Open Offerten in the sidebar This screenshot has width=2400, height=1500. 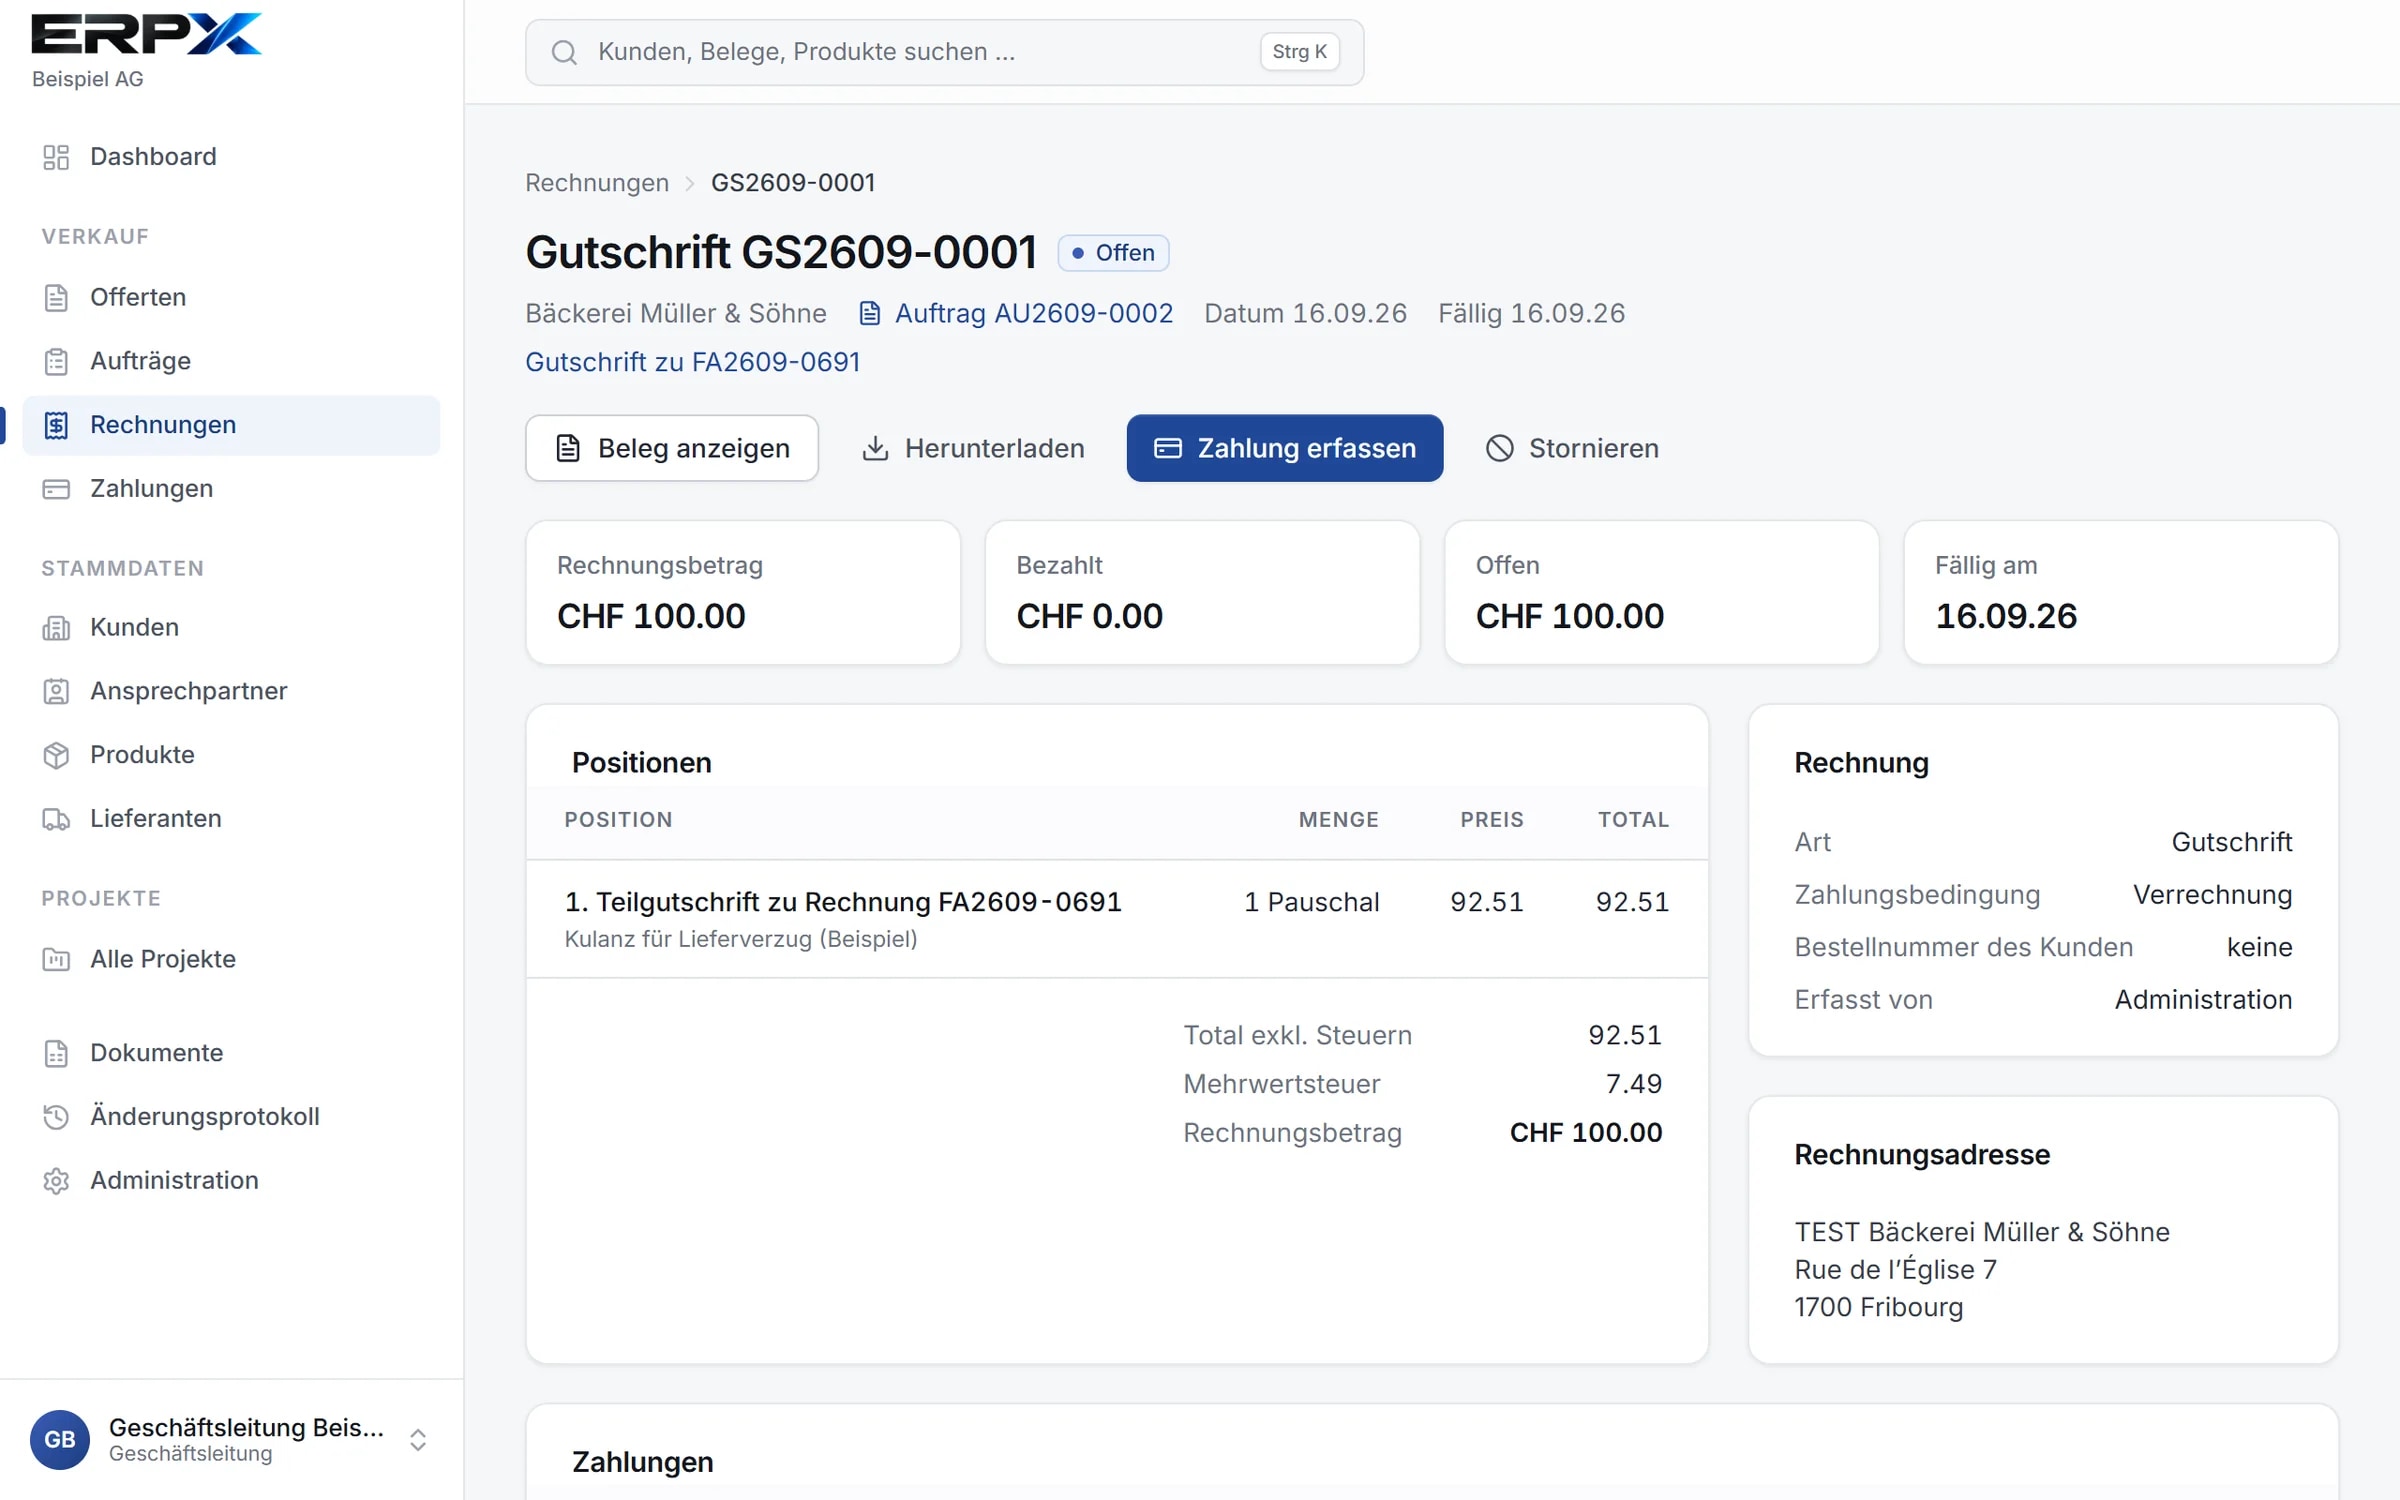pyautogui.click(x=231, y=298)
